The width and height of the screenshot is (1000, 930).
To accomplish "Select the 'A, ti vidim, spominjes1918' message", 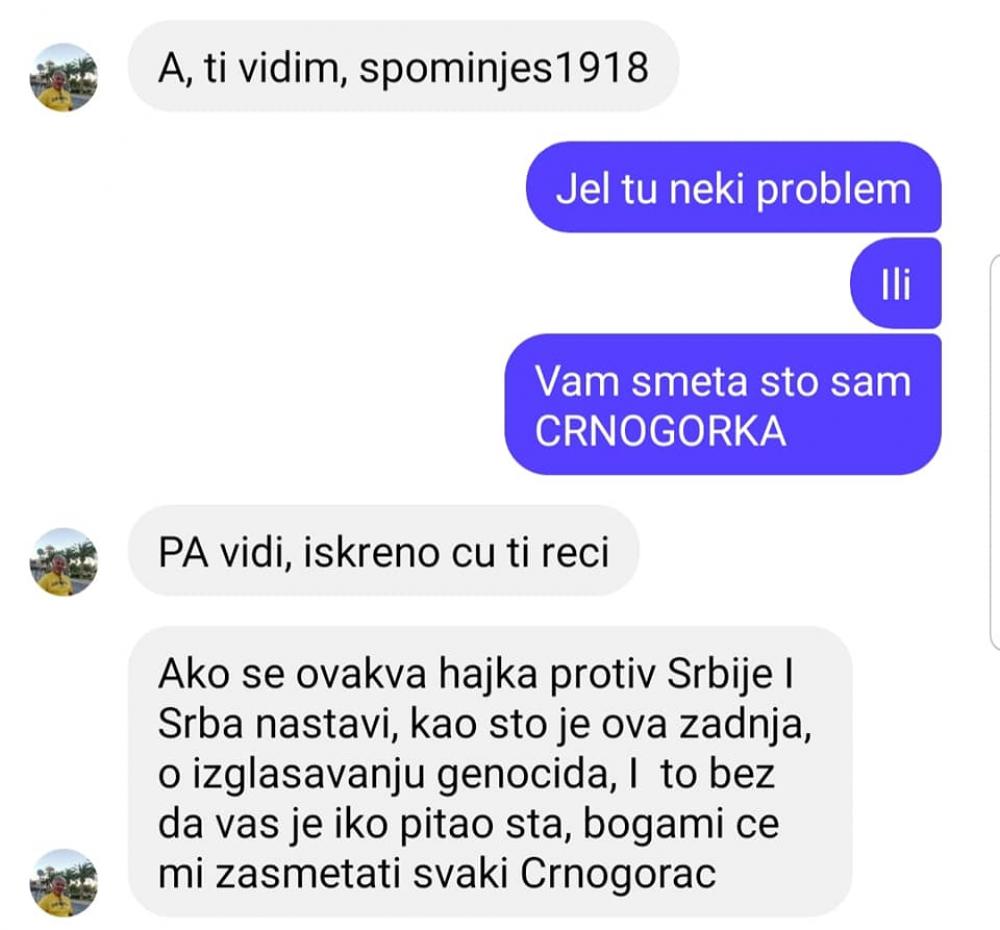I will [403, 66].
